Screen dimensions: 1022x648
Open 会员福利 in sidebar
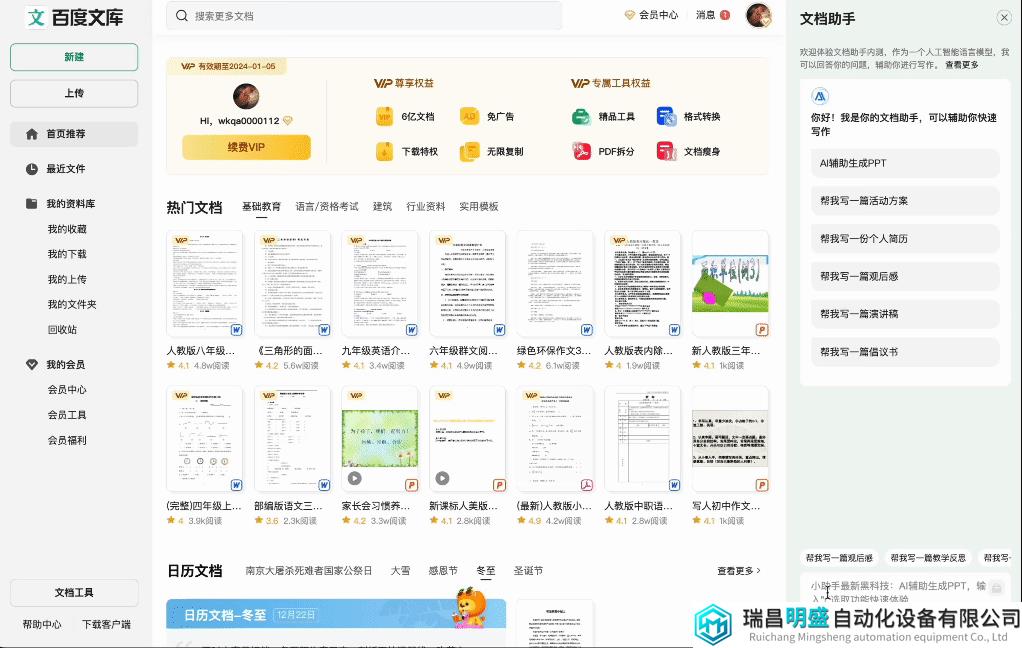pyautogui.click(x=66, y=440)
